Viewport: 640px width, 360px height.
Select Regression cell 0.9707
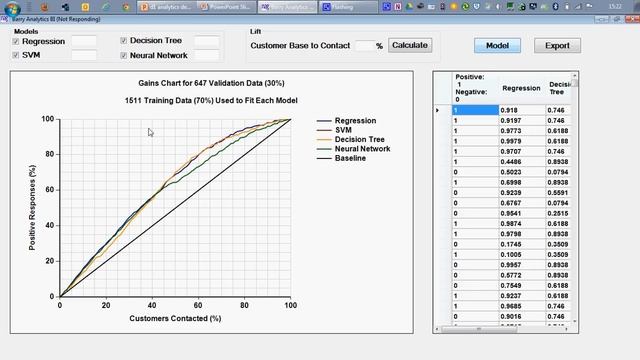(522, 151)
